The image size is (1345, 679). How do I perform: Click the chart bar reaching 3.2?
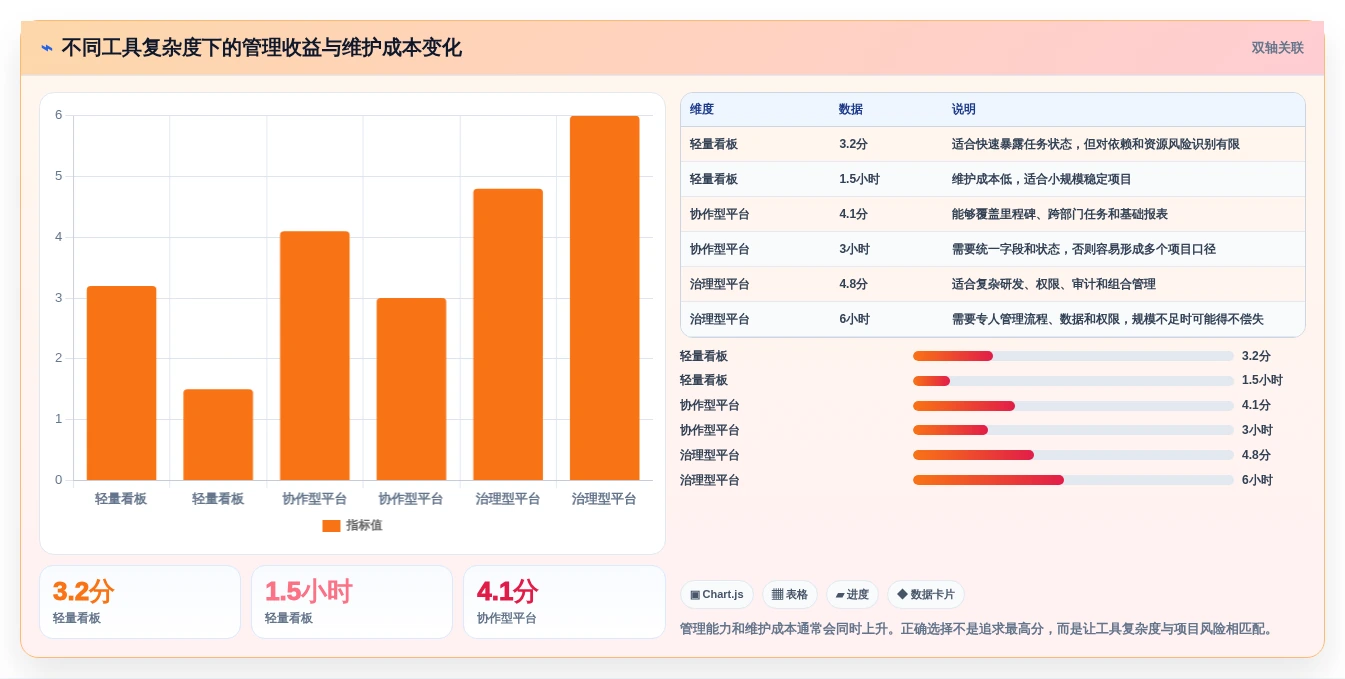pyautogui.click(x=122, y=383)
